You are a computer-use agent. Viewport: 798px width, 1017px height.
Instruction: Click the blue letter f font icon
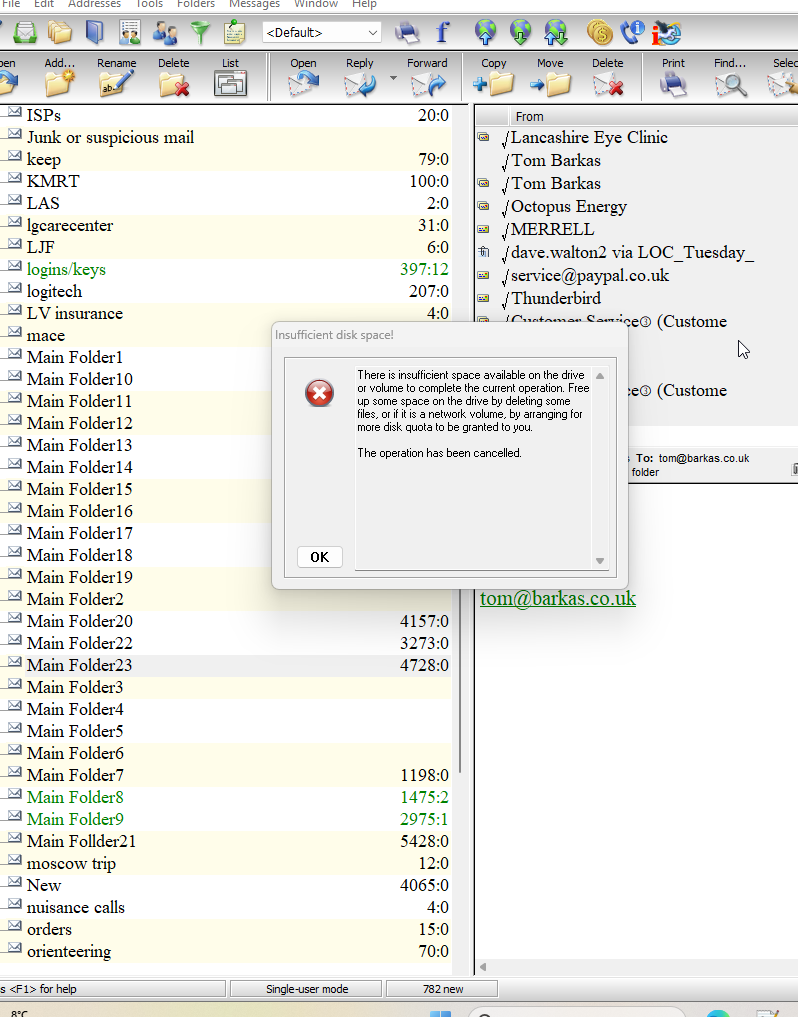(x=441, y=33)
